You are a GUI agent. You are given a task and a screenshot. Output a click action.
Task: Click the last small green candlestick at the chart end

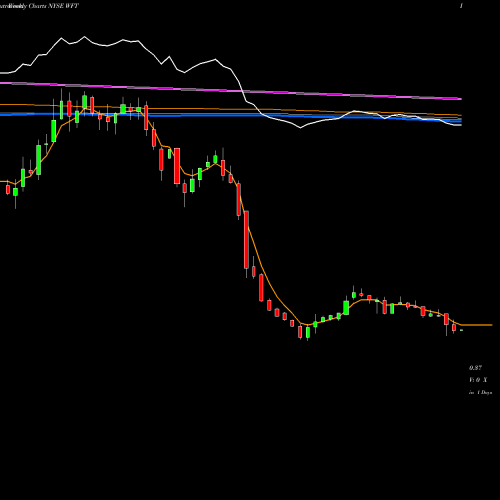coord(462,330)
